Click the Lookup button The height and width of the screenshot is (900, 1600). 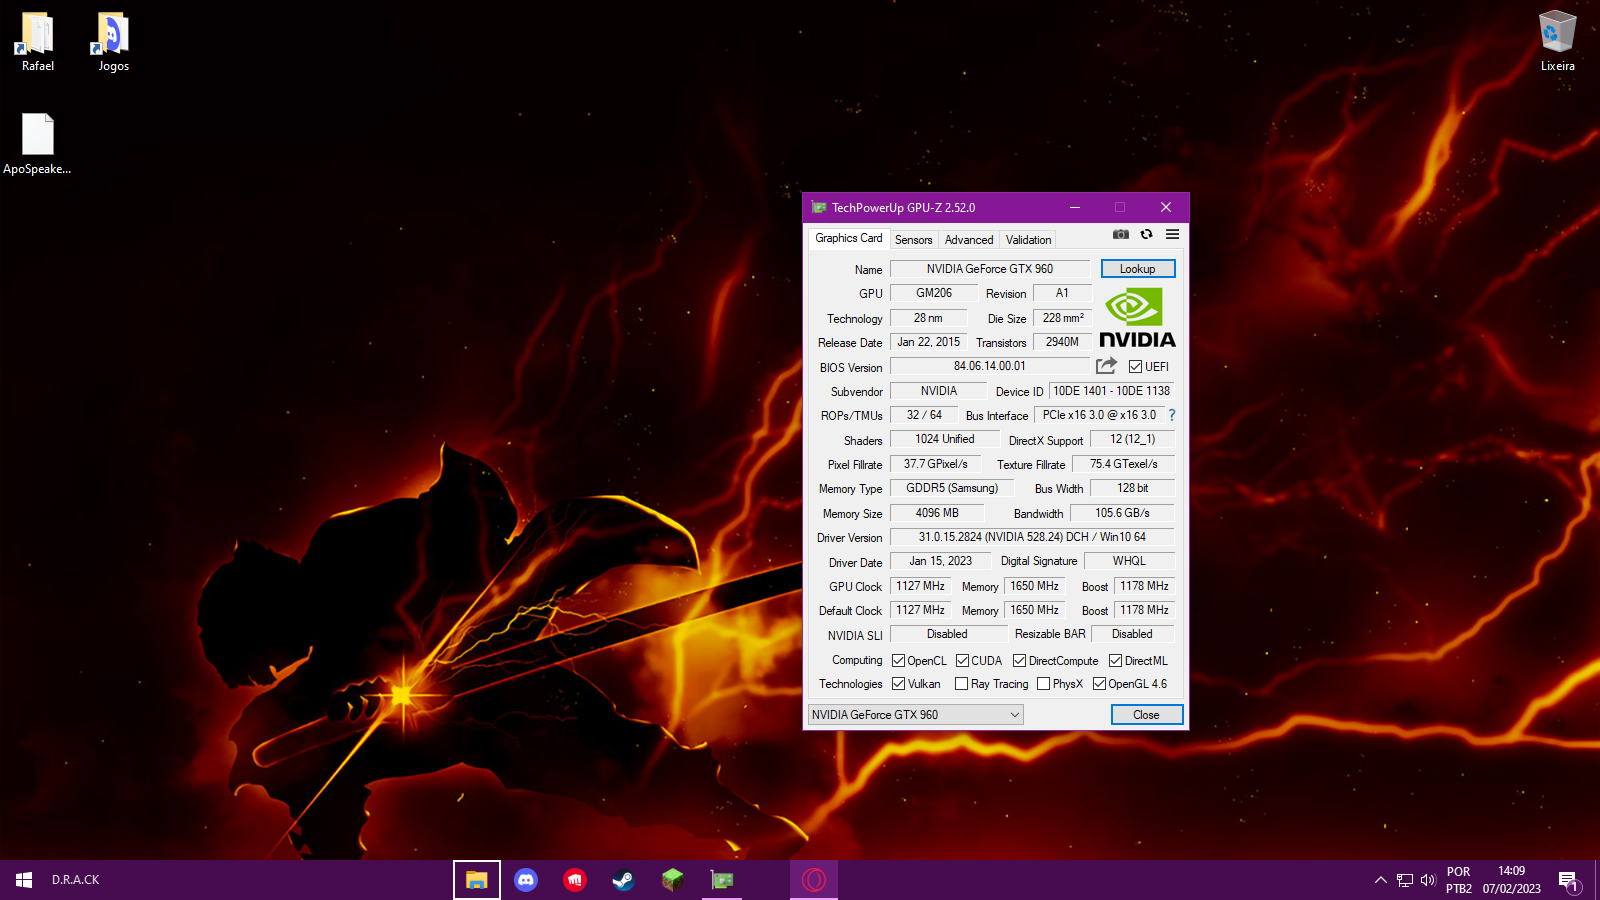click(1138, 269)
